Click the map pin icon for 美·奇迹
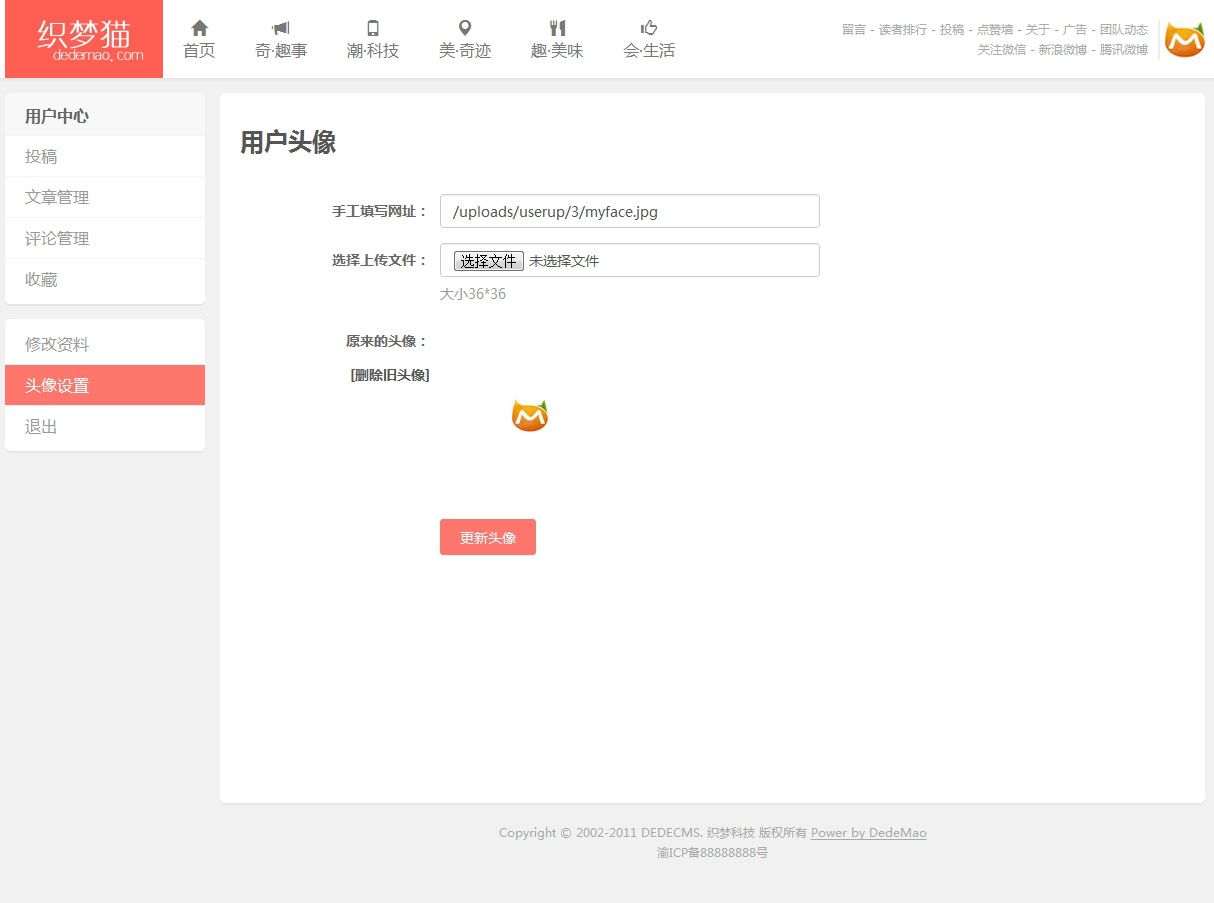1214x903 pixels. [x=465, y=28]
